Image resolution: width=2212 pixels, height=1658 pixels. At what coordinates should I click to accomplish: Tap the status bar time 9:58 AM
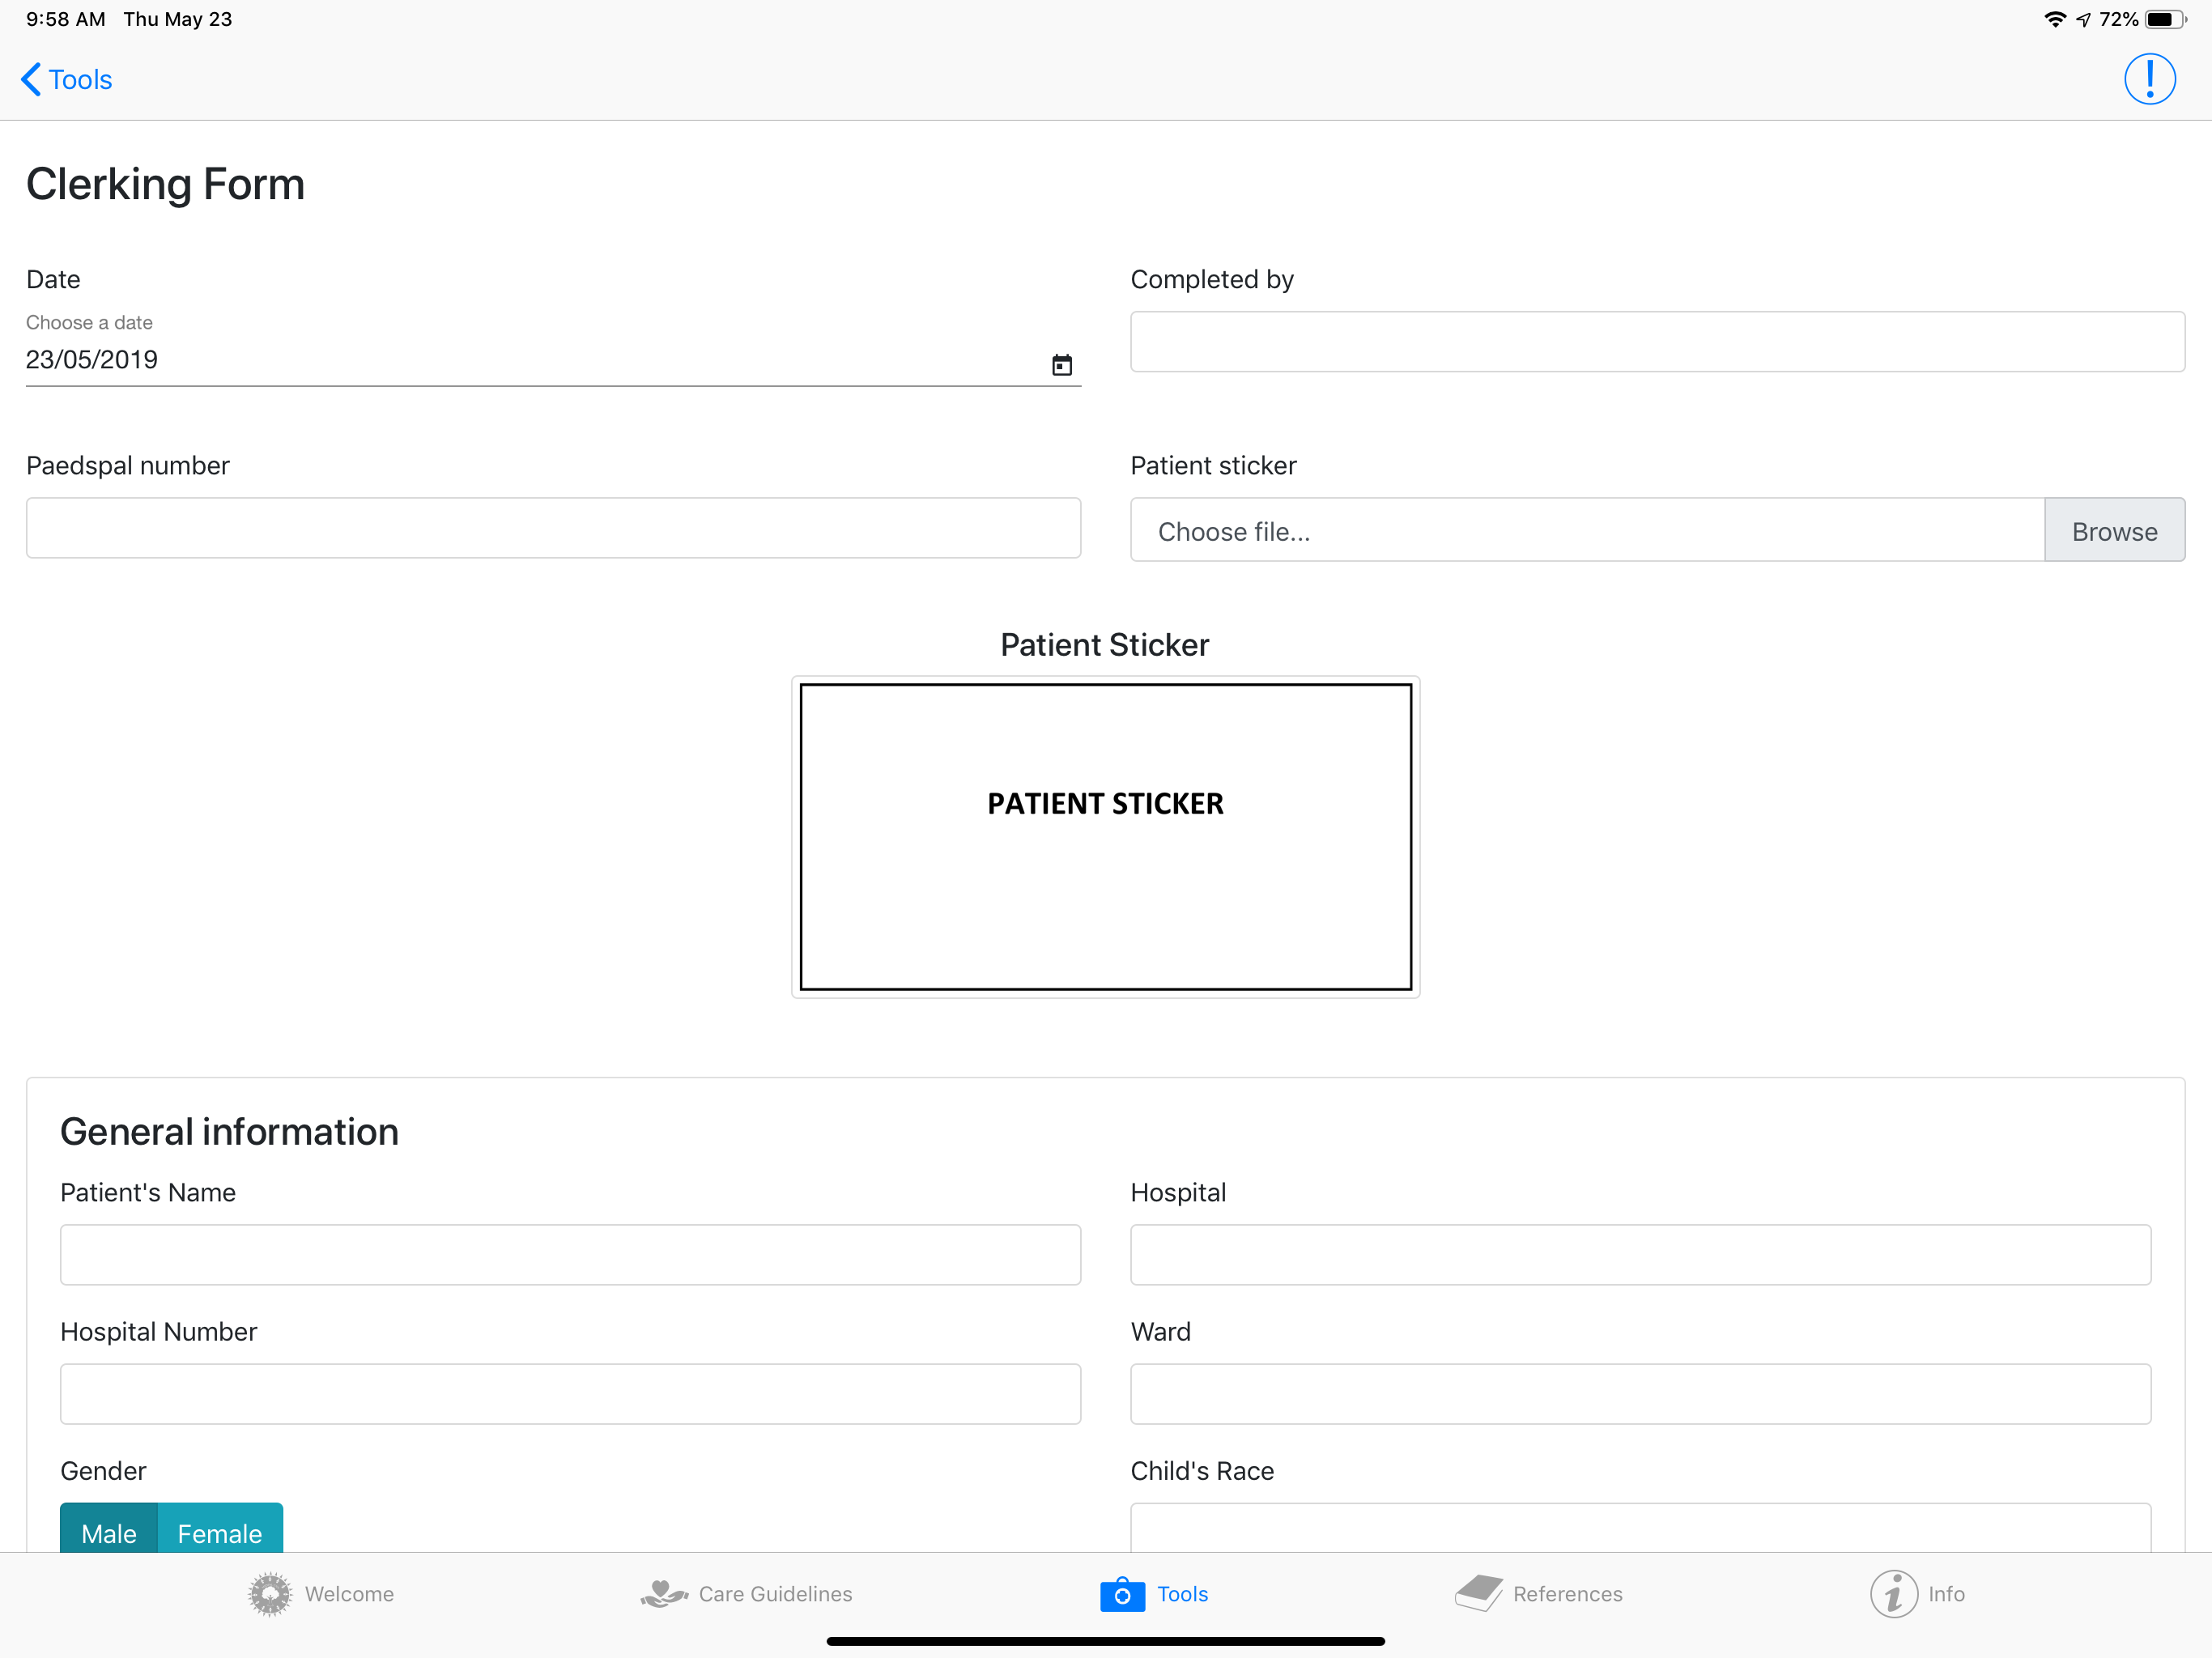click(66, 19)
